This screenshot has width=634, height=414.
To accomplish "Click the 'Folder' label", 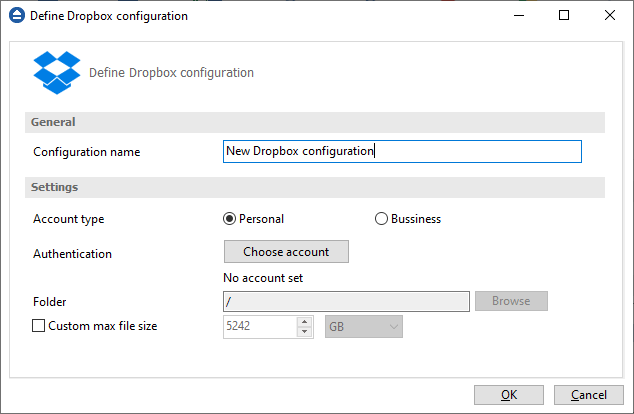I will tap(49, 302).
